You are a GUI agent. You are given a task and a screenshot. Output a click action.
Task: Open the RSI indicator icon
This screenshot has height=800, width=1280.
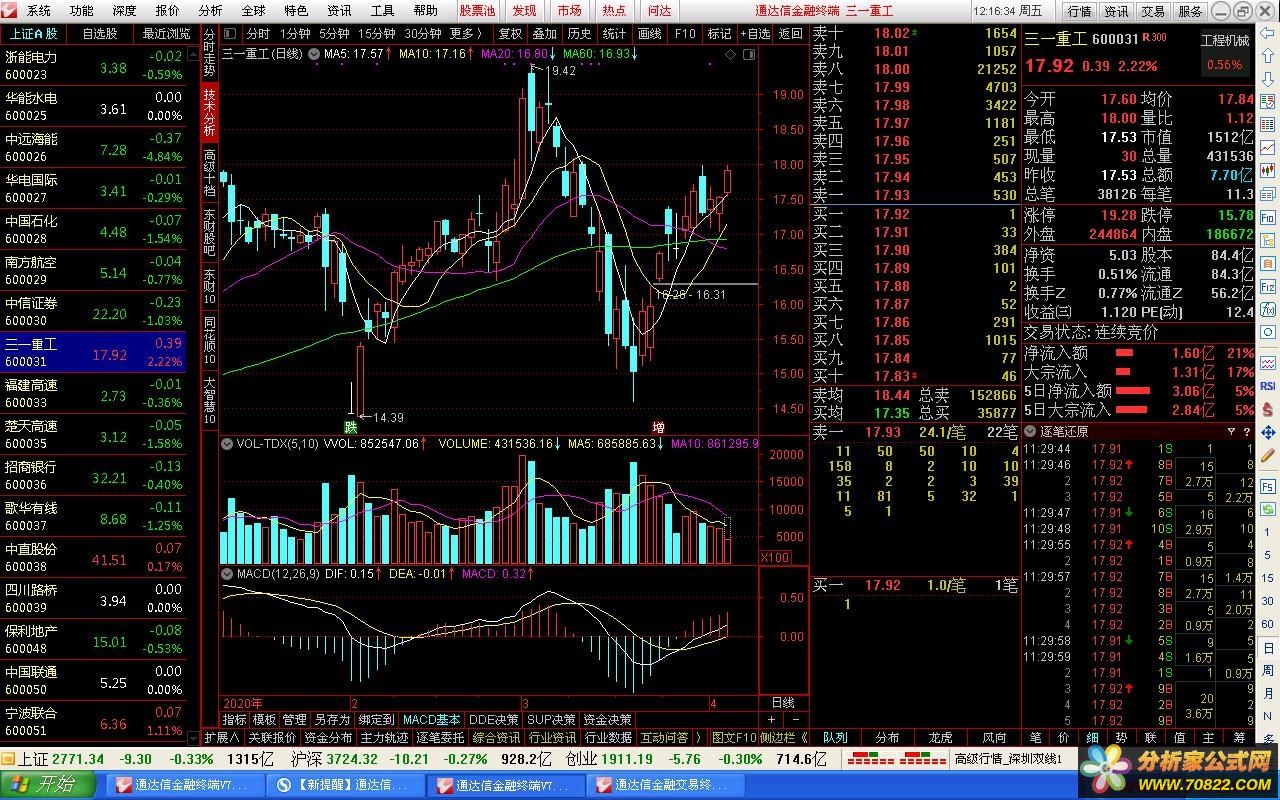click(1267, 386)
